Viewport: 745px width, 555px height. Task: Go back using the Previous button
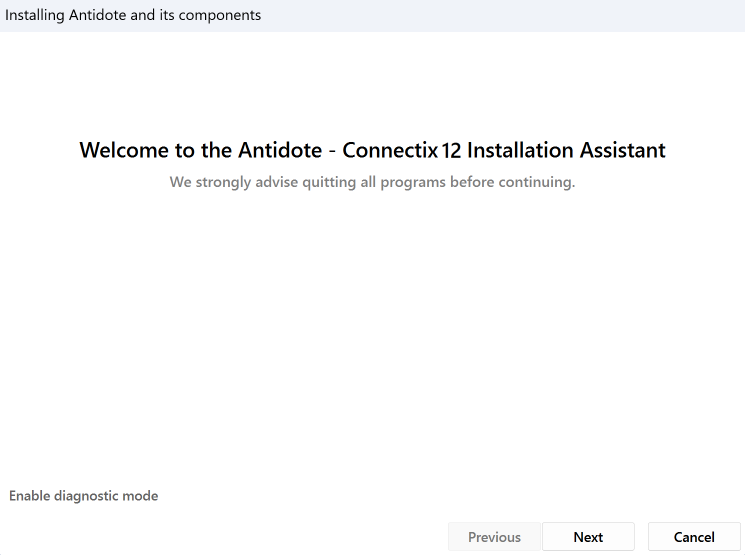click(x=494, y=537)
